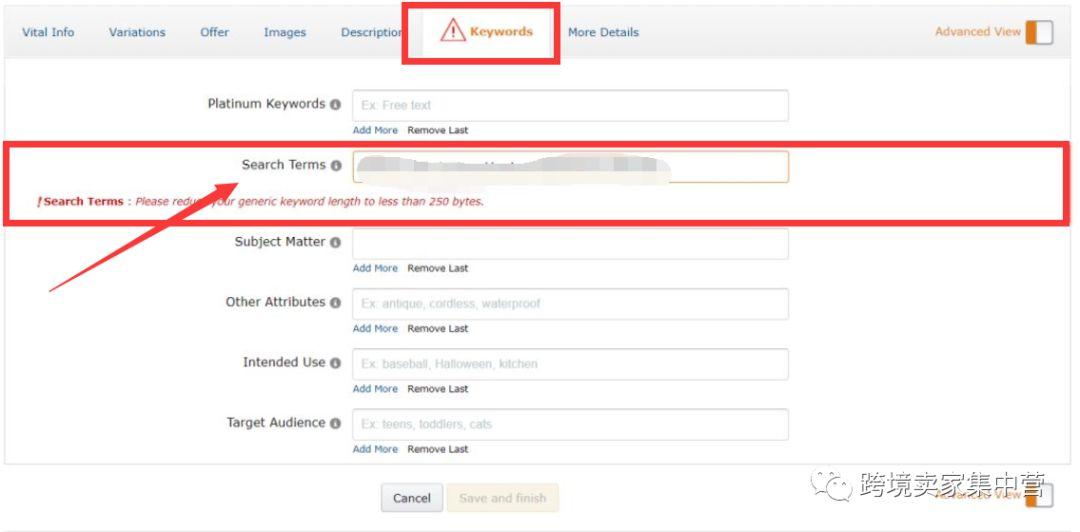Open the Vital Info tab
Screen dimensions: 1080x532
point(48,32)
